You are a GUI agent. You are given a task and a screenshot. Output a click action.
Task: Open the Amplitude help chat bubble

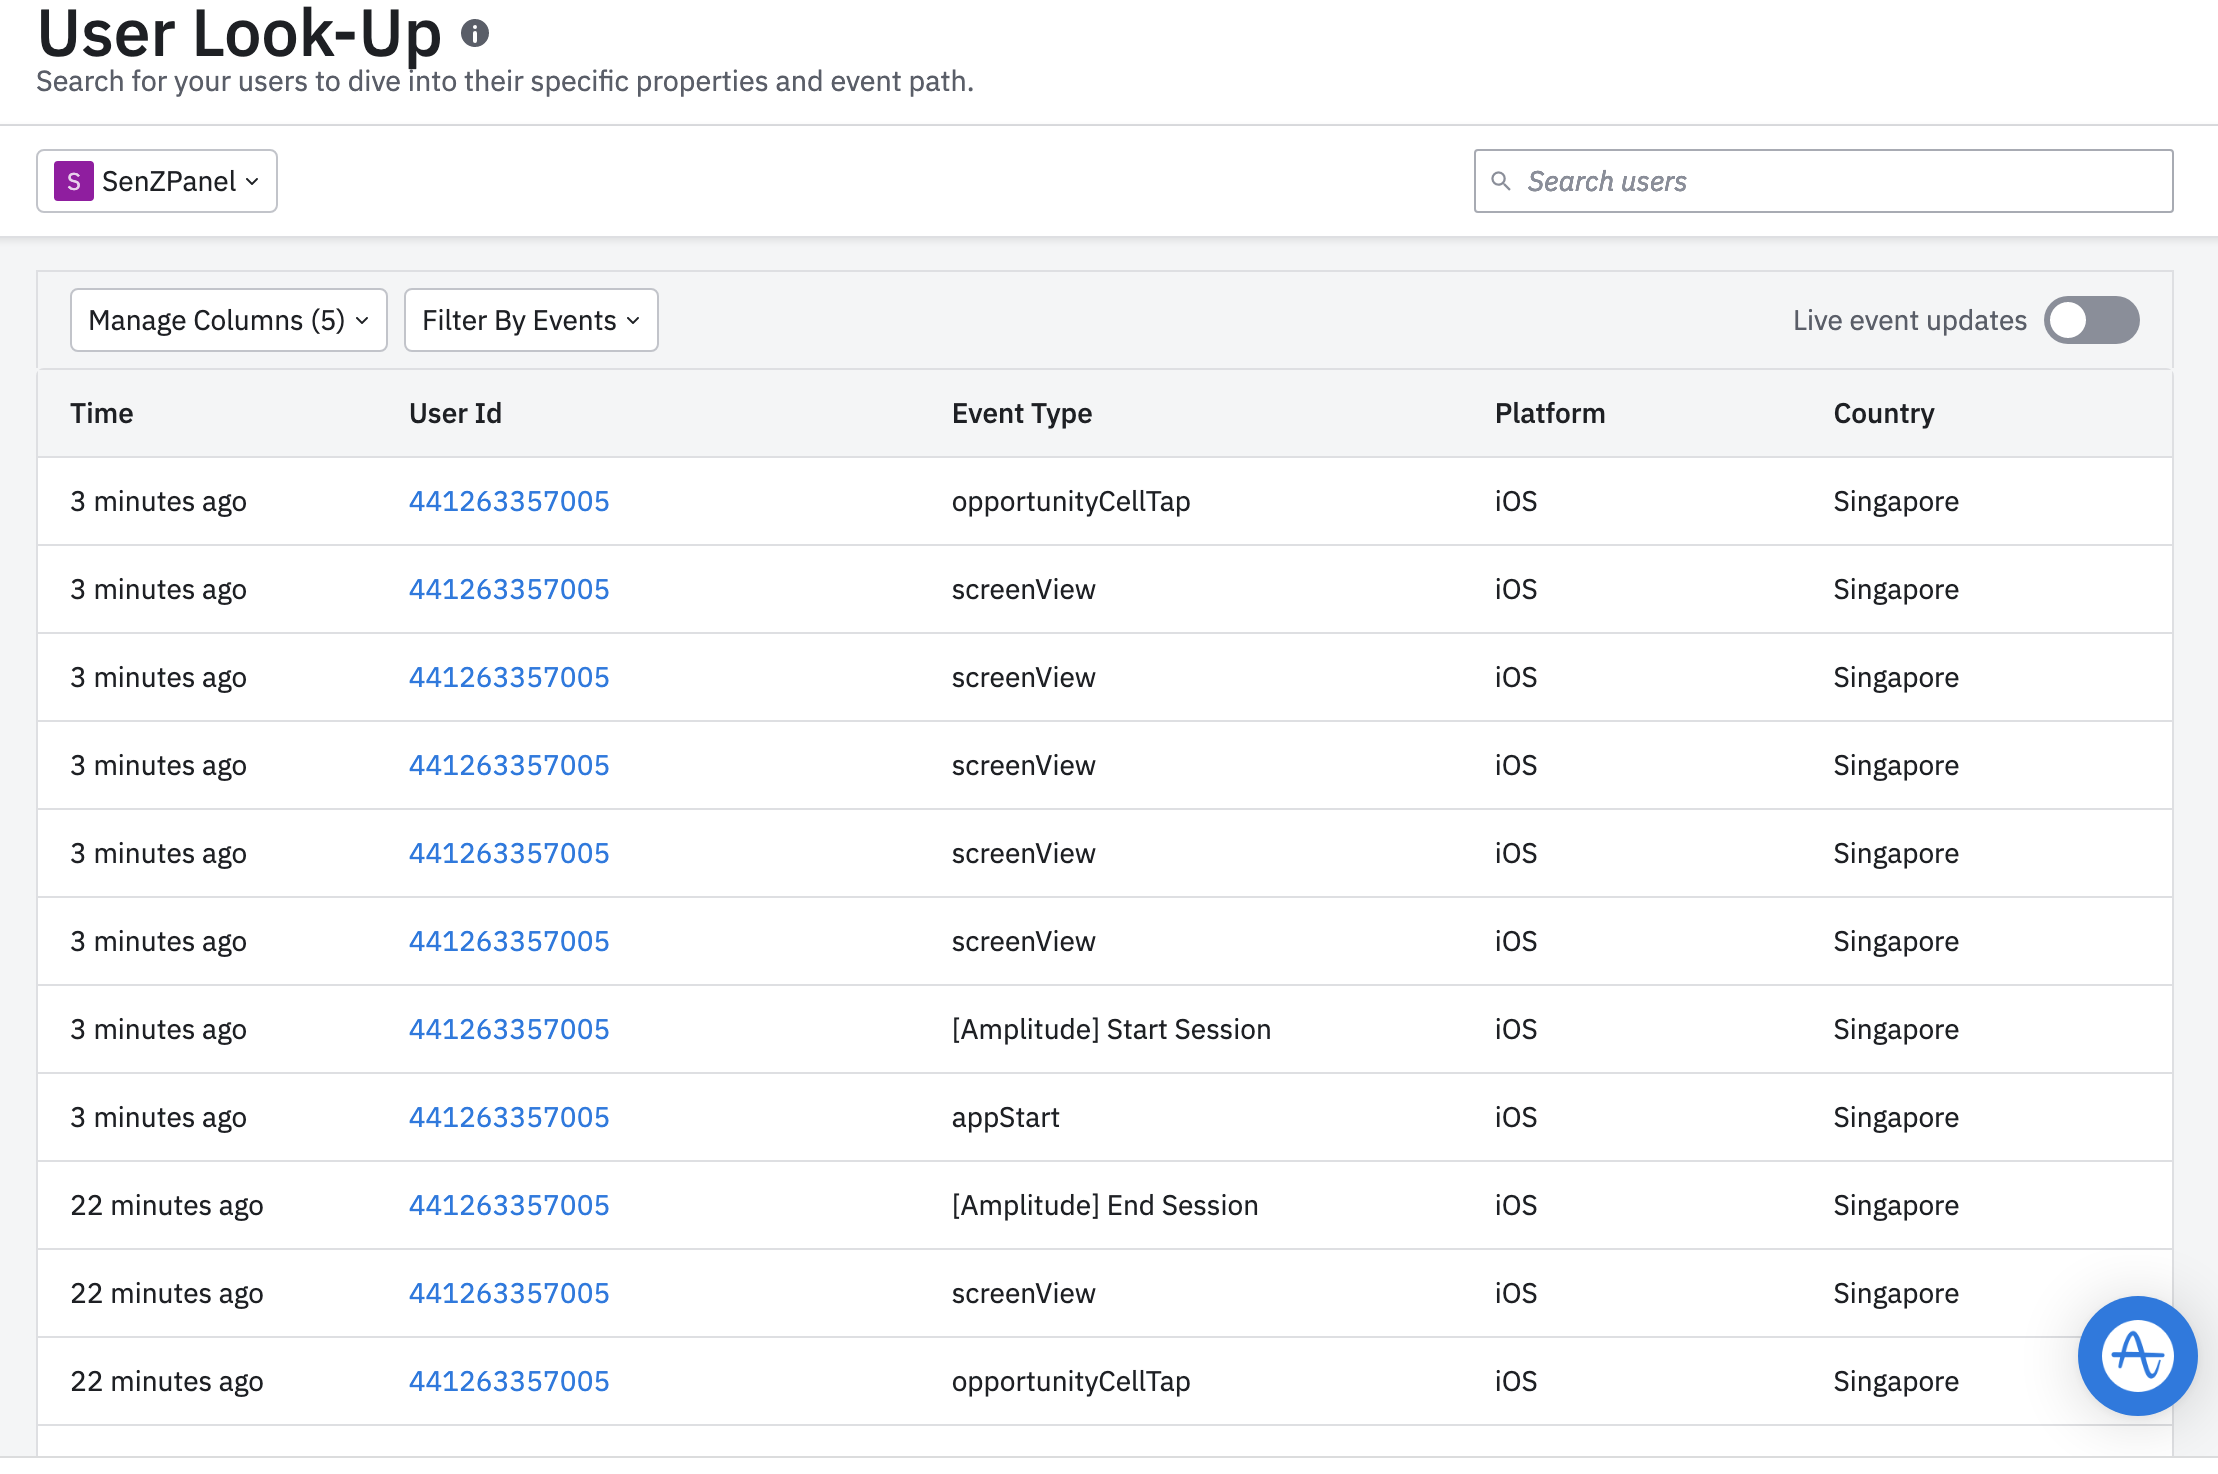coord(2137,1355)
